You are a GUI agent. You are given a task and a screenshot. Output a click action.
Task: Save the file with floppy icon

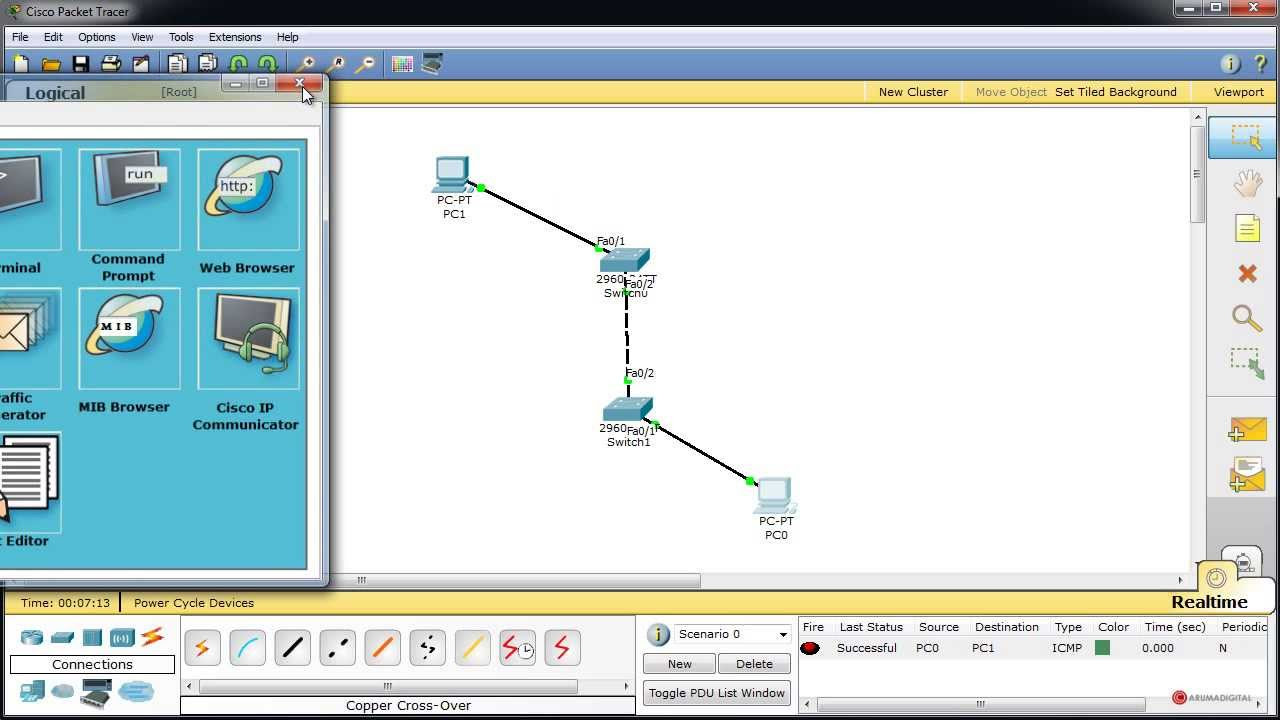click(x=81, y=64)
